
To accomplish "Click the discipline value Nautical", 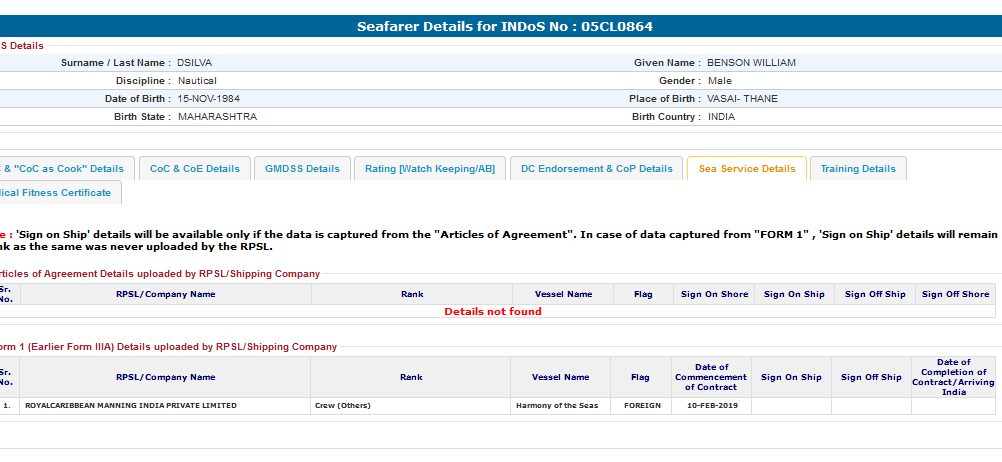I will [x=197, y=81].
